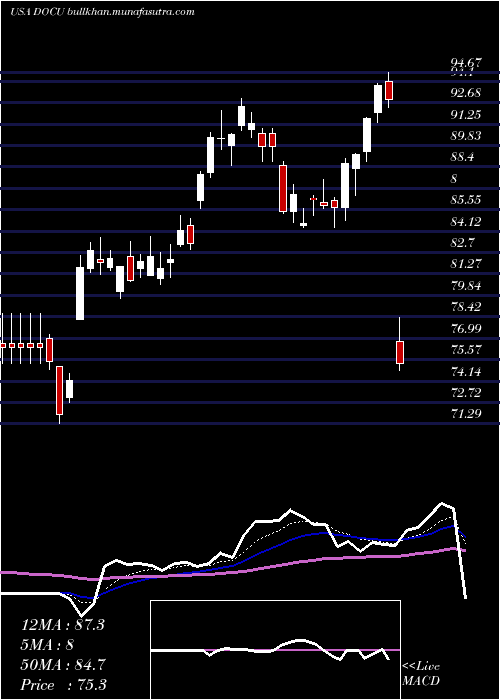
Task: Select the Price : 75.3 readout
Action: [x=63, y=685]
